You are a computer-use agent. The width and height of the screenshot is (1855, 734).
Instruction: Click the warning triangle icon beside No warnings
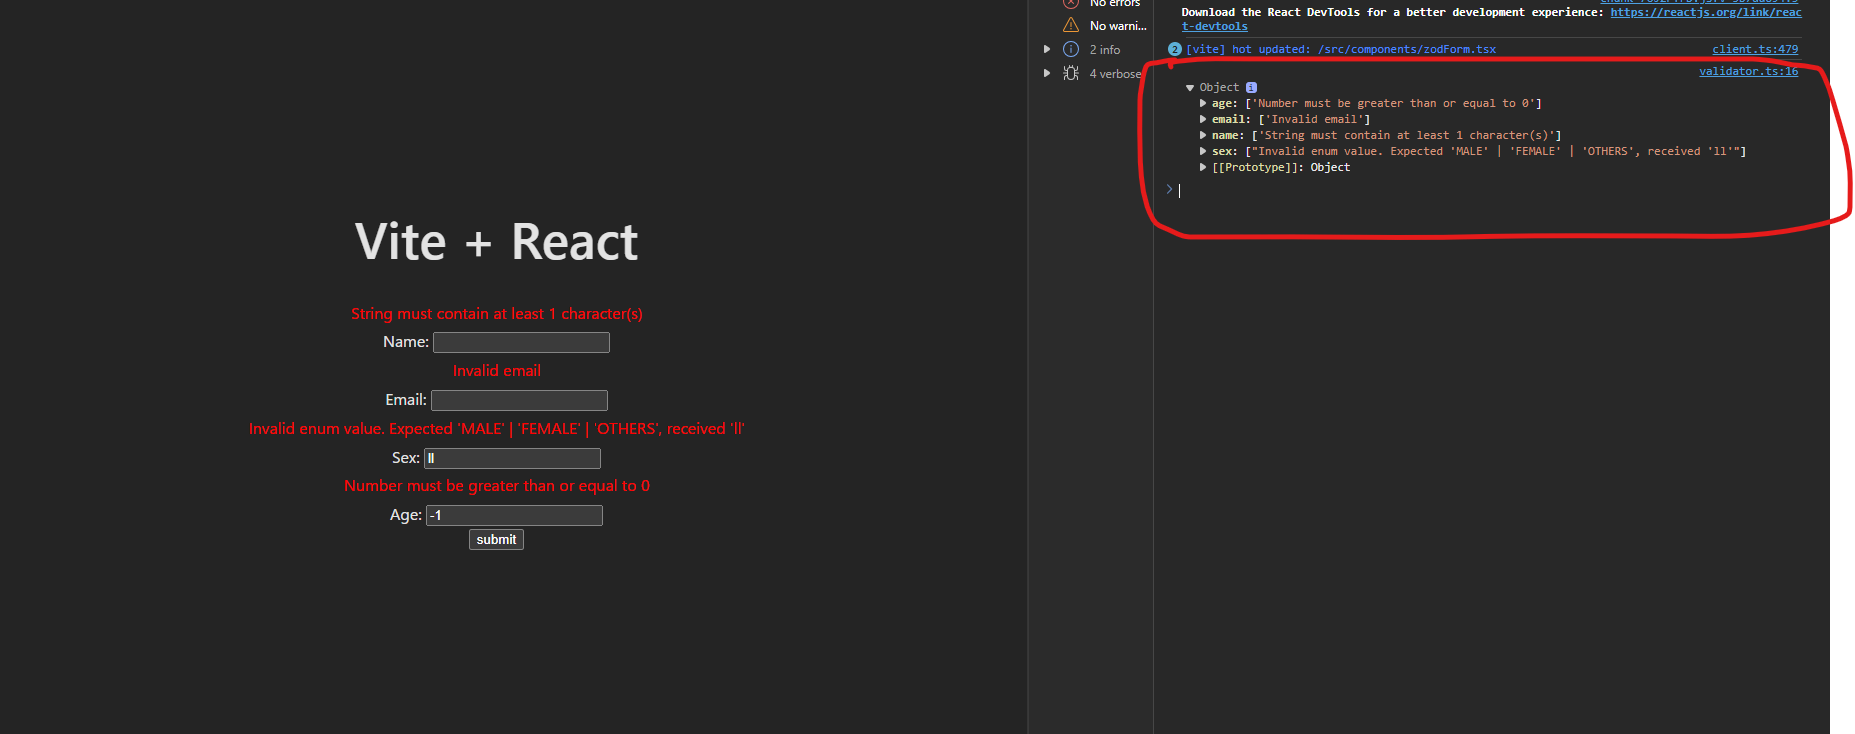[x=1071, y=25]
